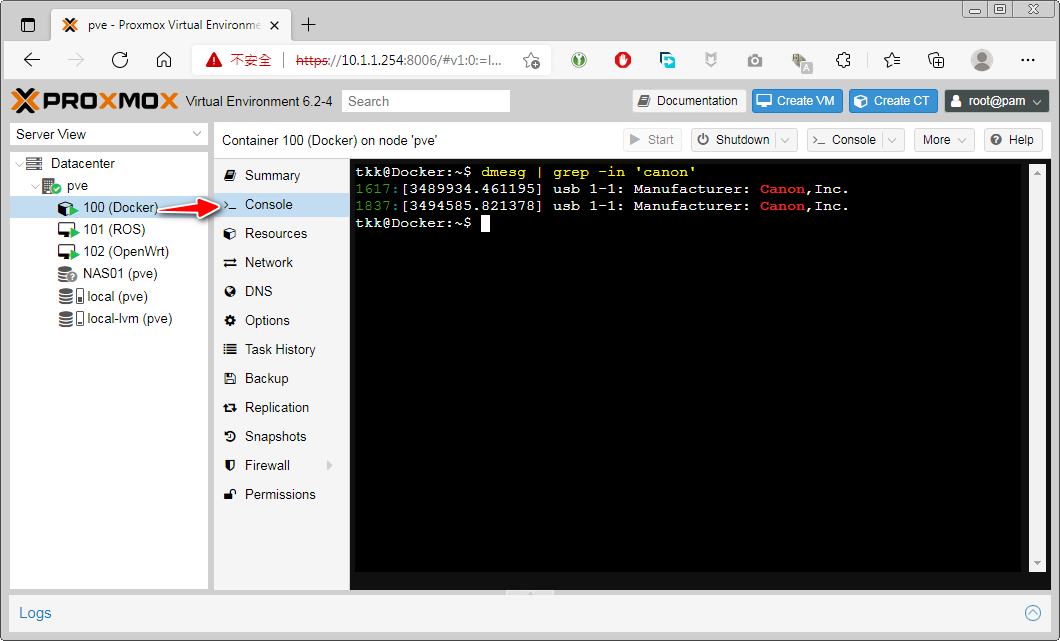Open the root@pam user menu
Screen dimensions: 1060x641
click(x=997, y=101)
